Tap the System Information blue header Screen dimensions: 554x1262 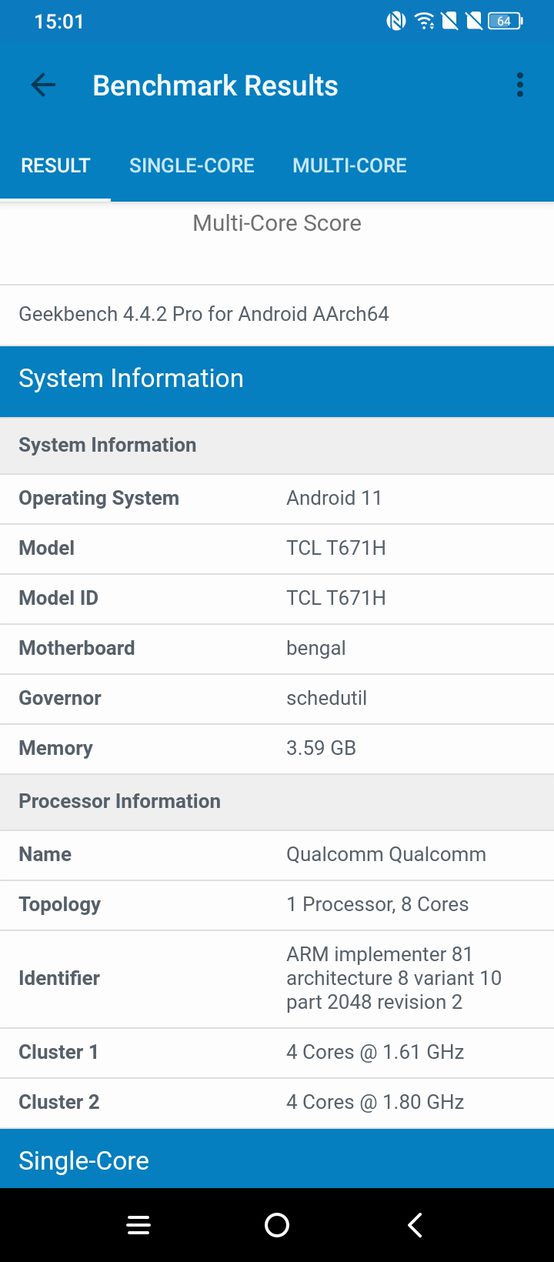point(277,378)
